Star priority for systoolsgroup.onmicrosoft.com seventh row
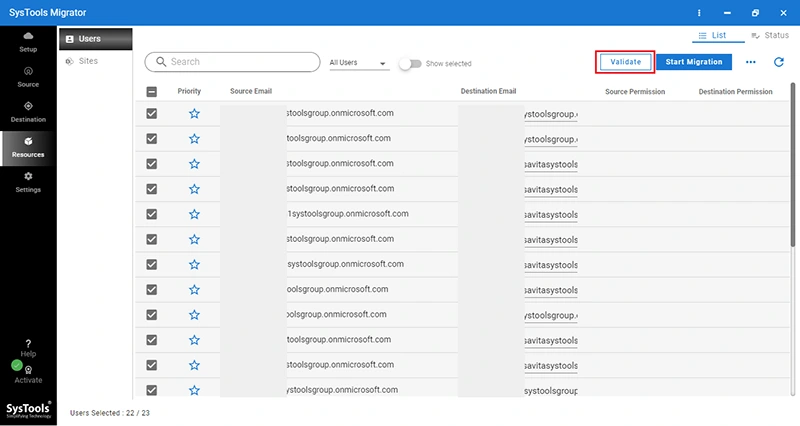 194,264
